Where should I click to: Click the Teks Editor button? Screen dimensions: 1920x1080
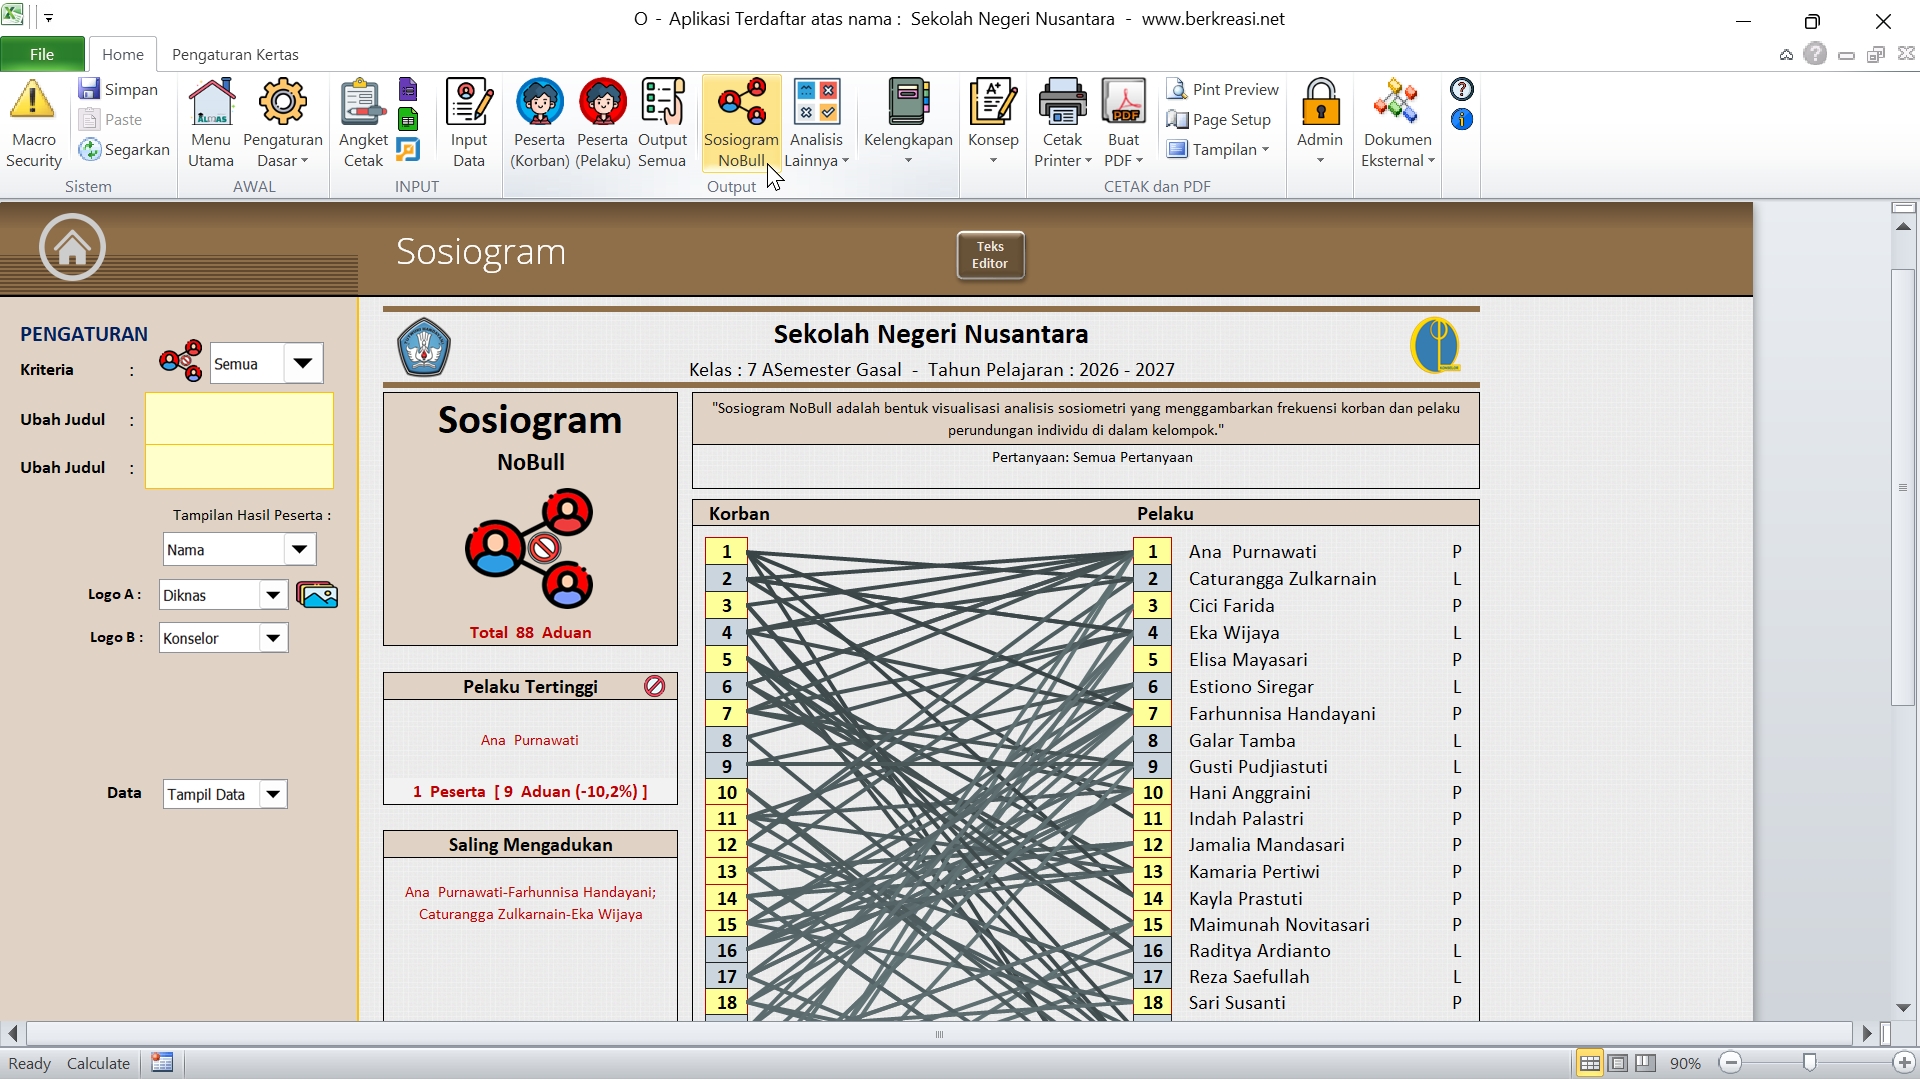click(990, 255)
